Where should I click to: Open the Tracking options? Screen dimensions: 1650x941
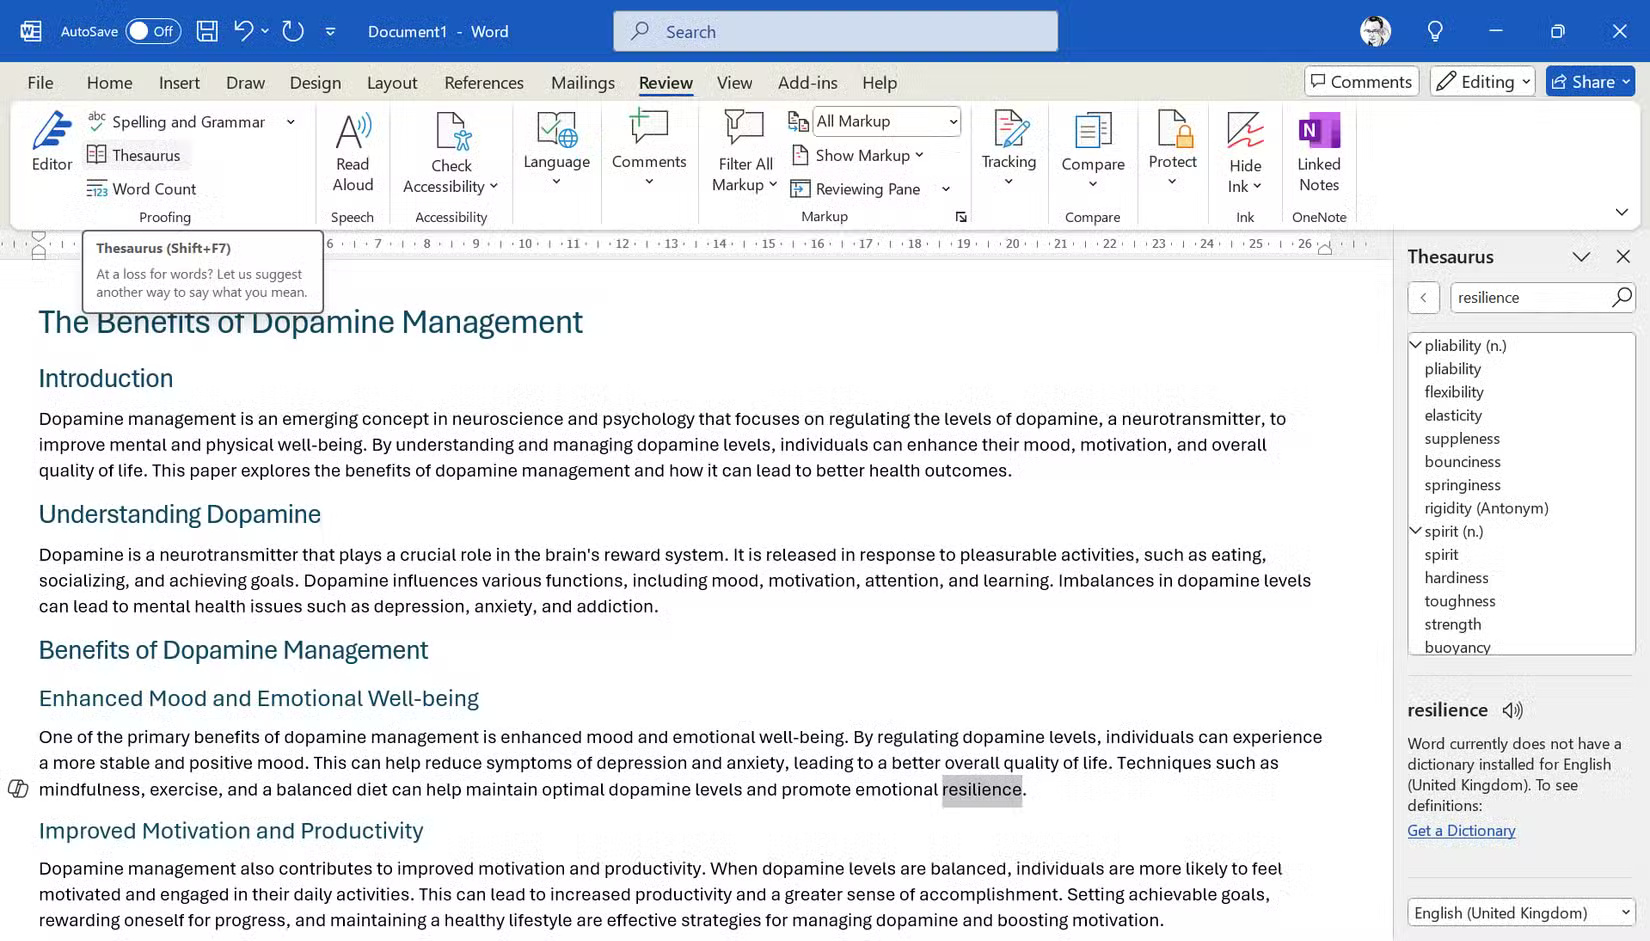(x=1008, y=150)
